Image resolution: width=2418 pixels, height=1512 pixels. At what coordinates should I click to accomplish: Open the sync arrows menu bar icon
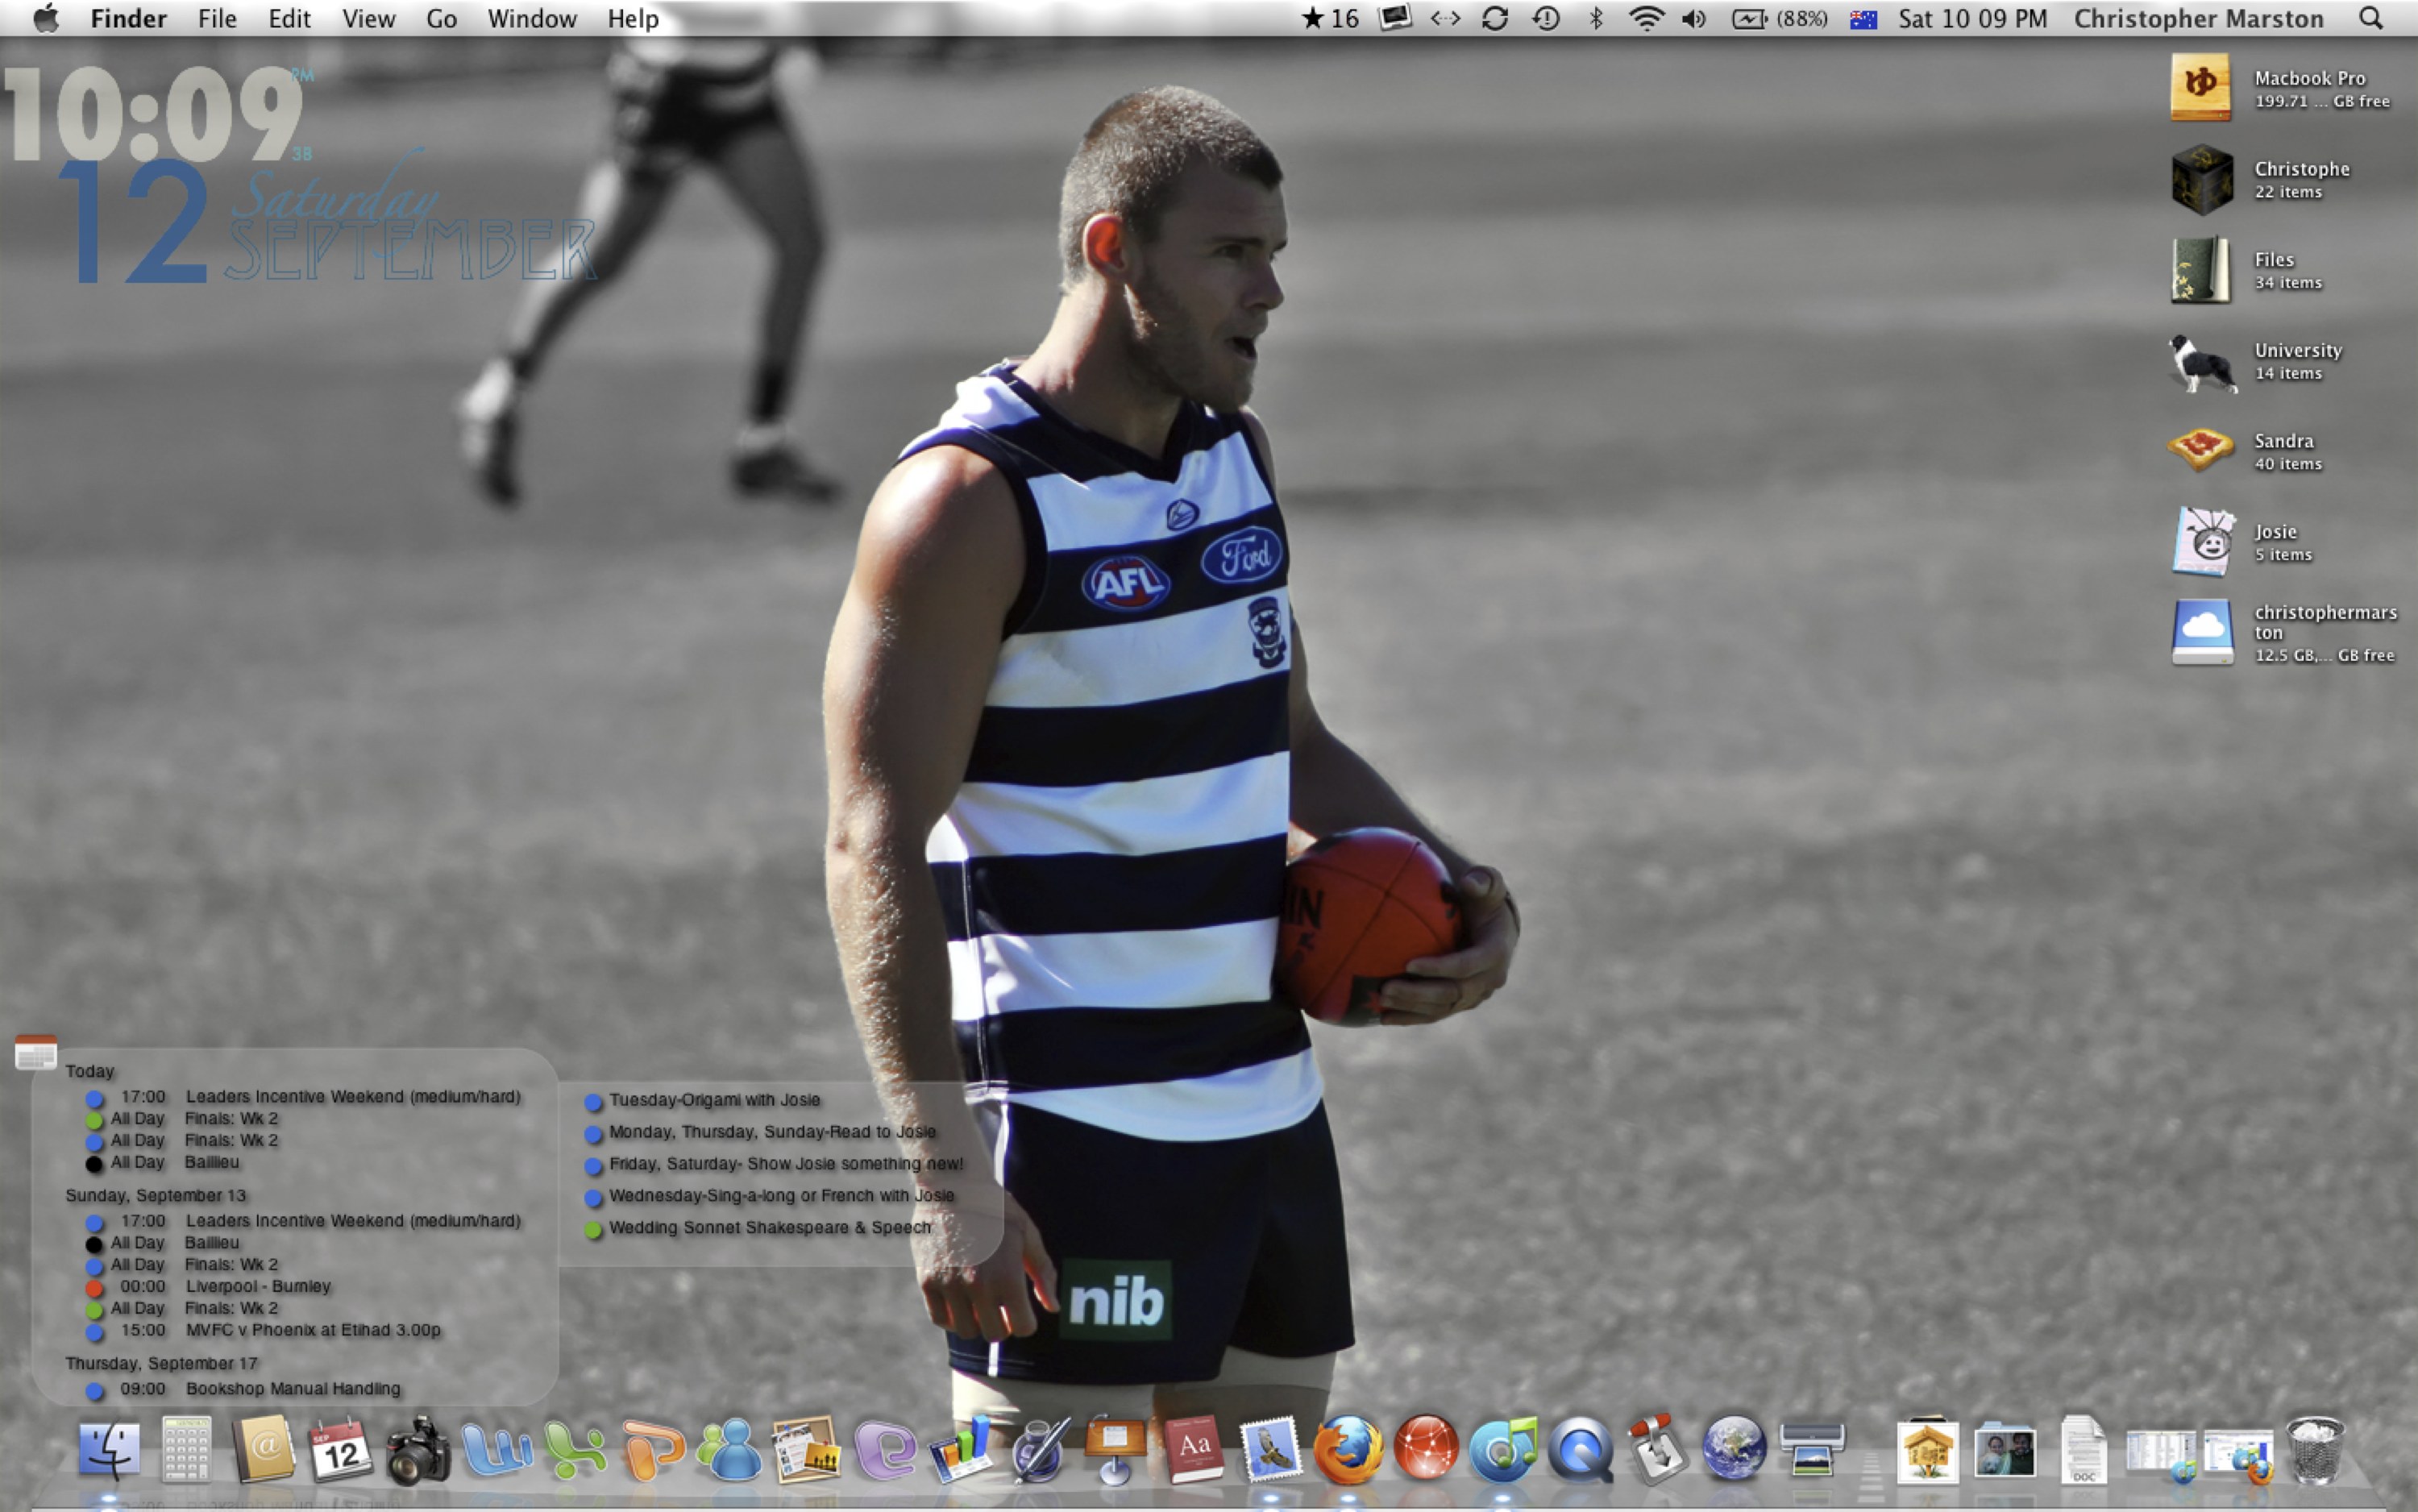[1495, 18]
